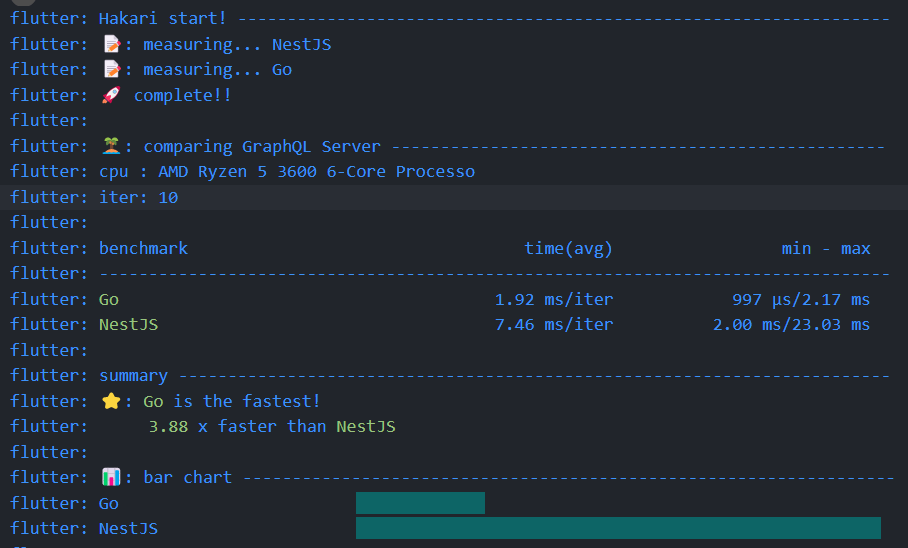
Task: Click the 'Hakari start!' text
Action: (x=162, y=19)
